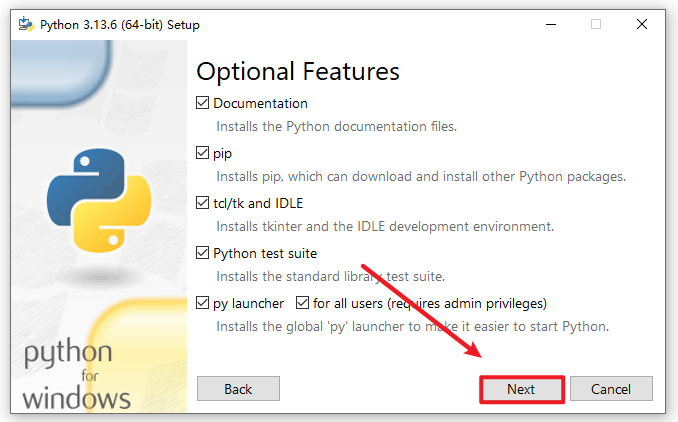Screen dimensions: 678x422
Task: Click the greyed-out maximize button
Action: coord(596,24)
